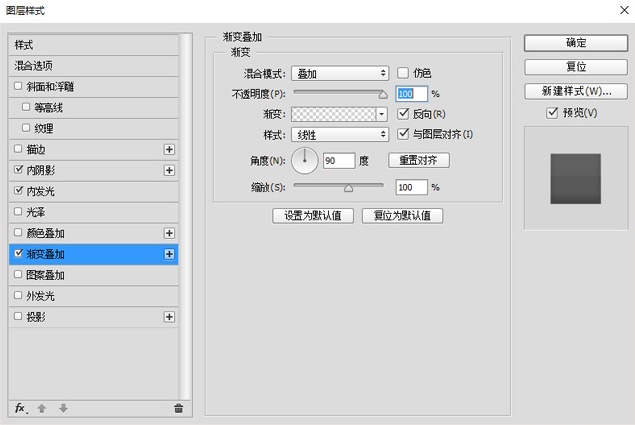Enable the 图案叠加 checkbox

click(18, 274)
